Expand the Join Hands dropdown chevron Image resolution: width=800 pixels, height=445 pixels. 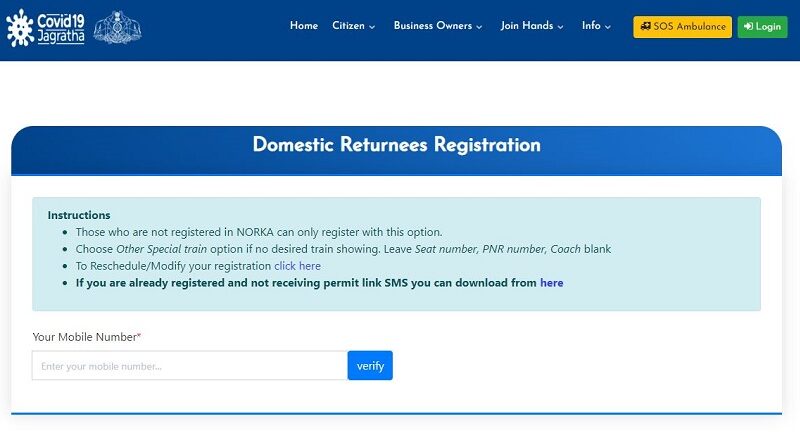(x=560, y=27)
